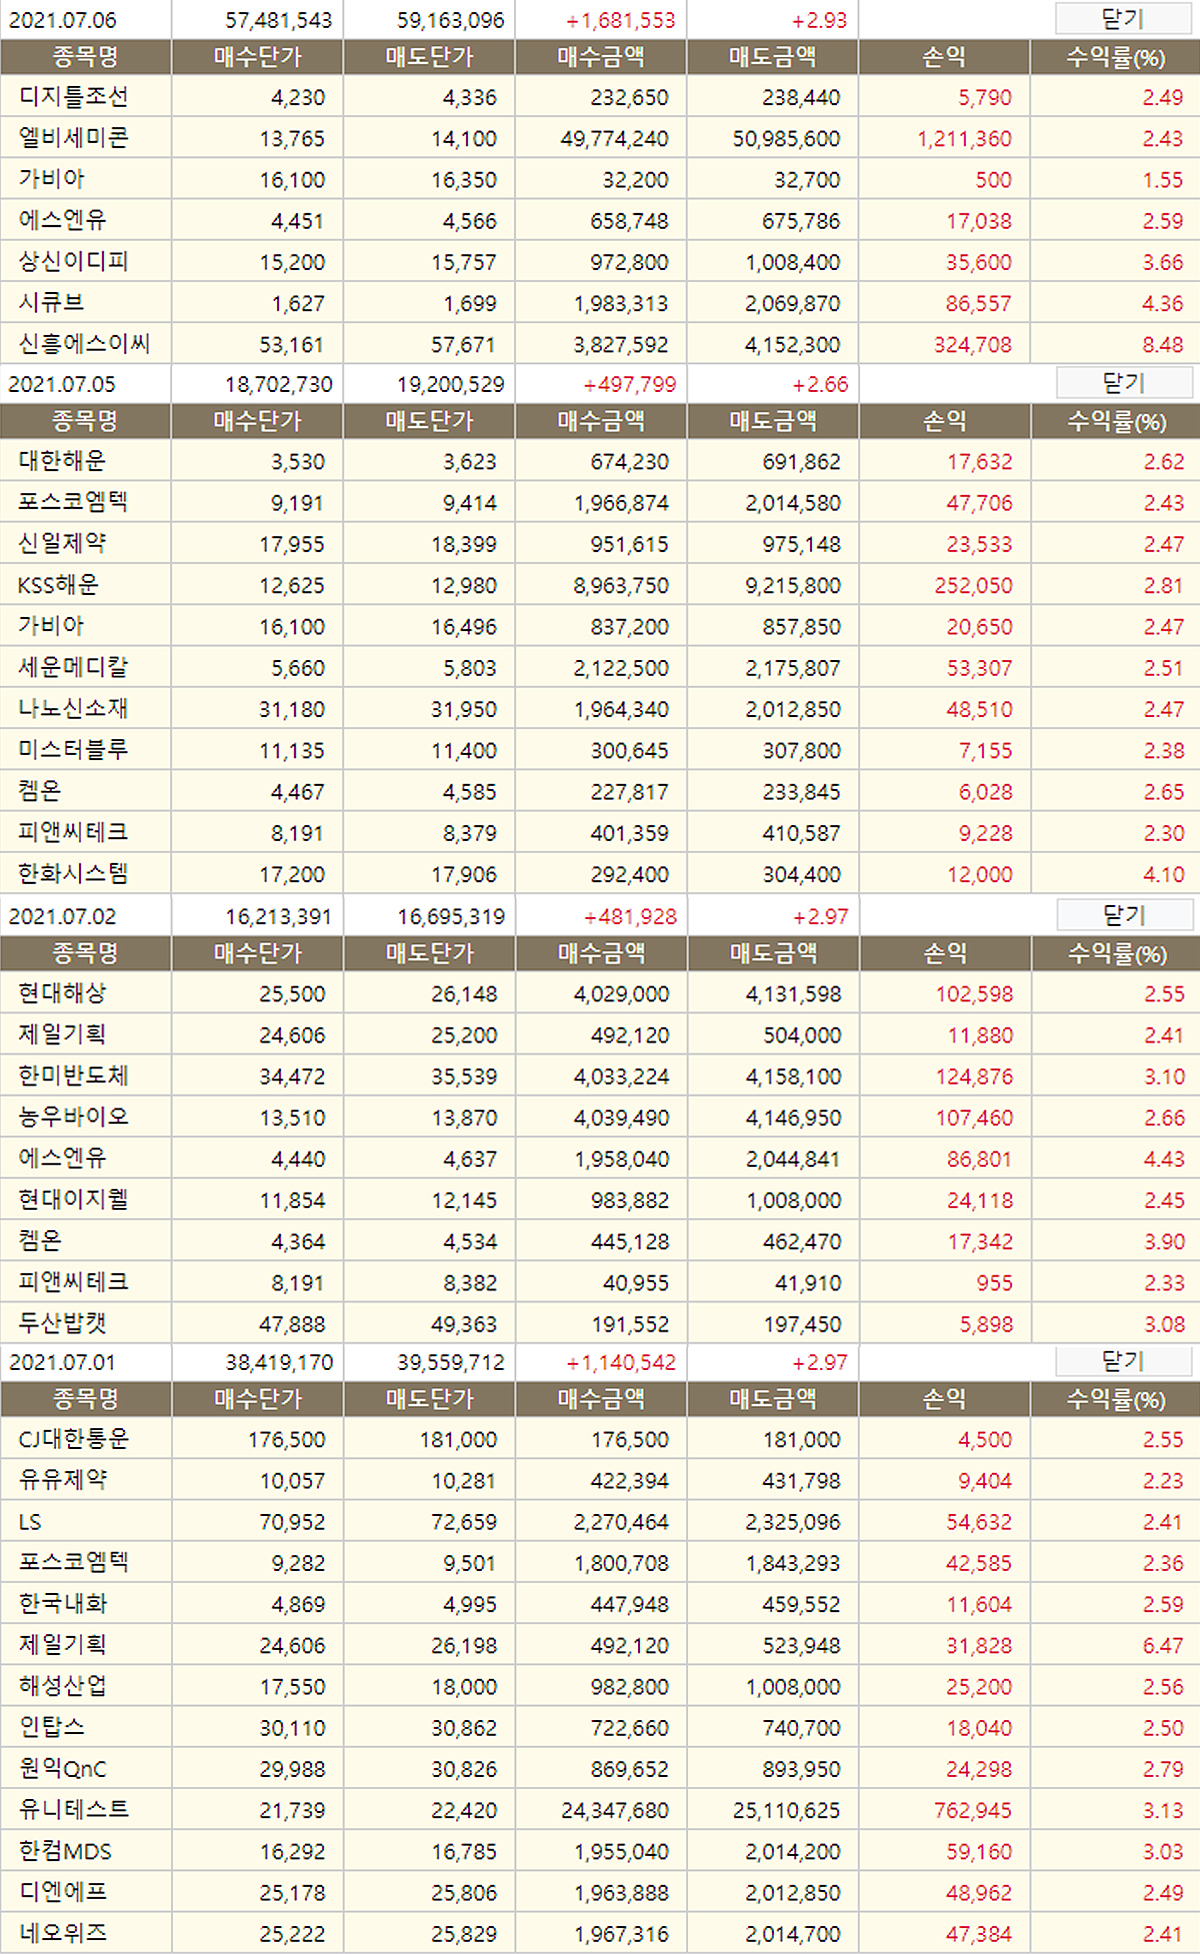Click stock name 해성산업
The width and height of the screenshot is (1200, 1954).
click(x=62, y=1686)
